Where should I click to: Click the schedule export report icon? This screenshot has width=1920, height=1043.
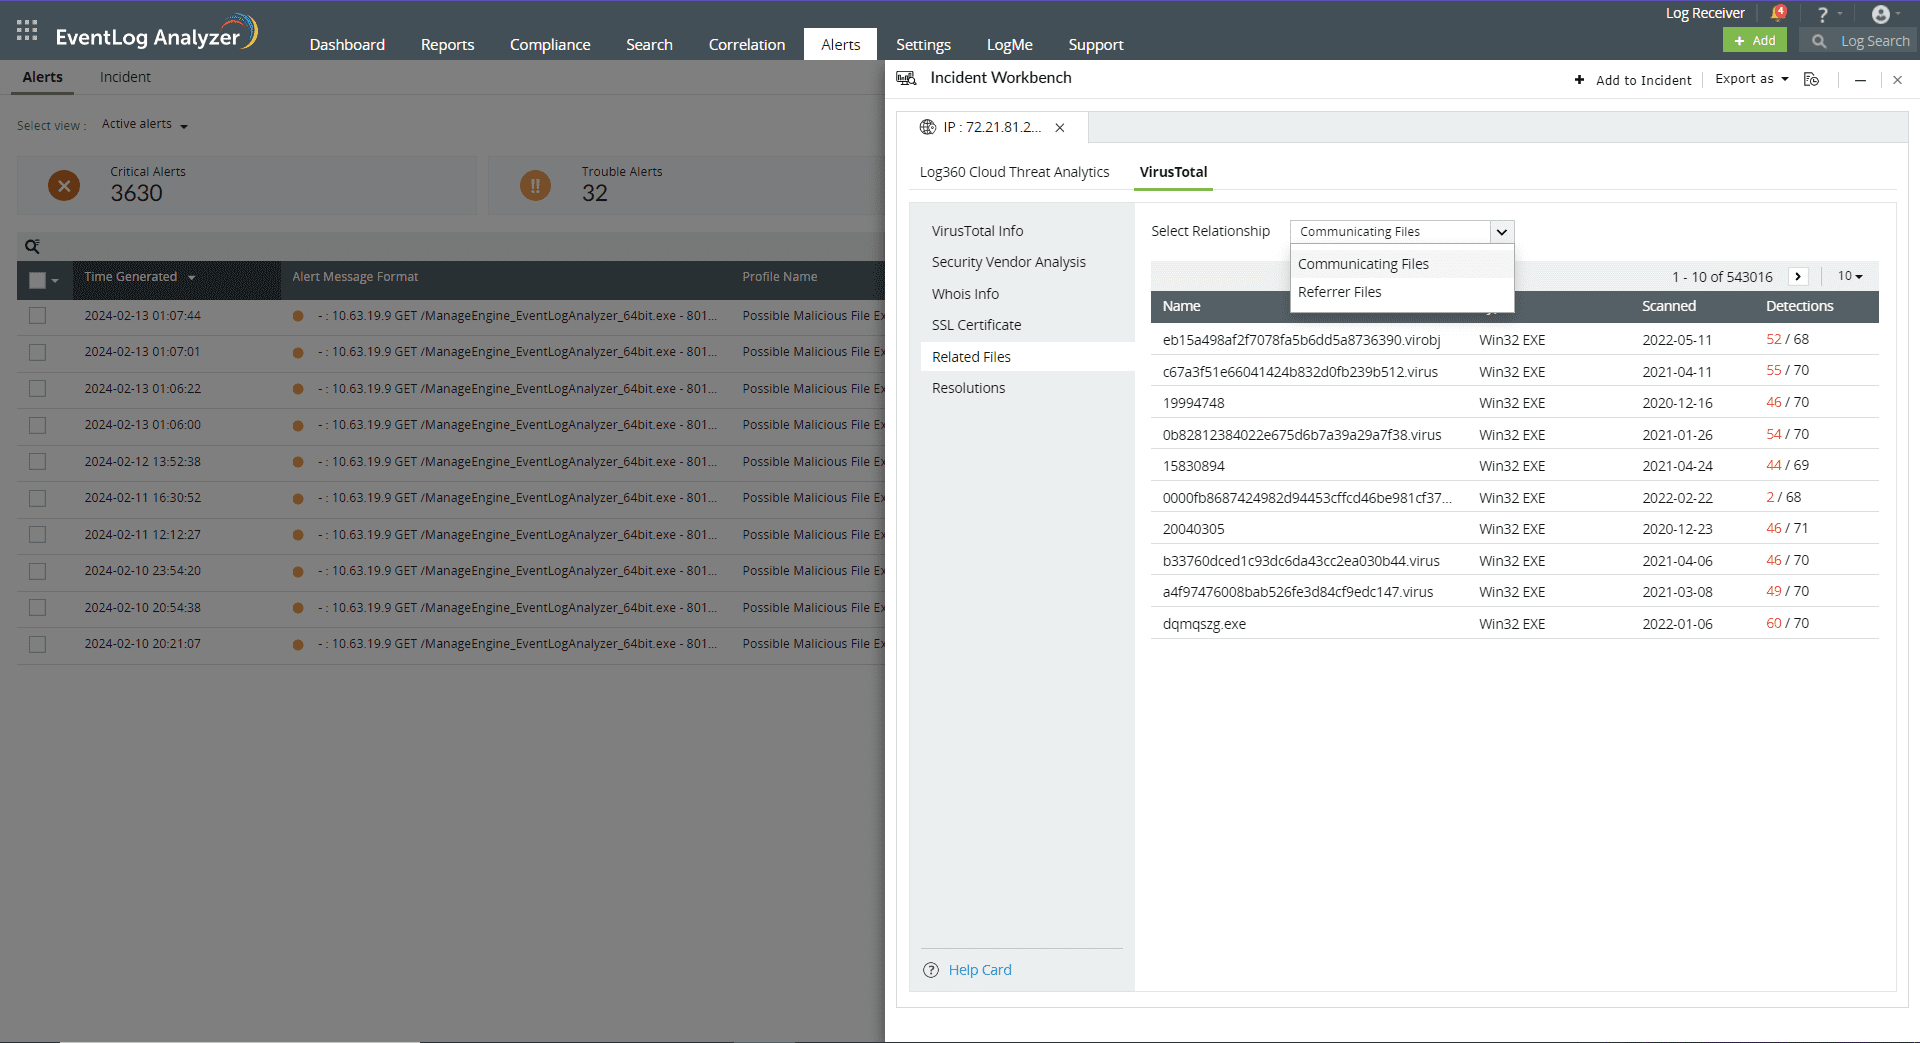click(x=1811, y=79)
